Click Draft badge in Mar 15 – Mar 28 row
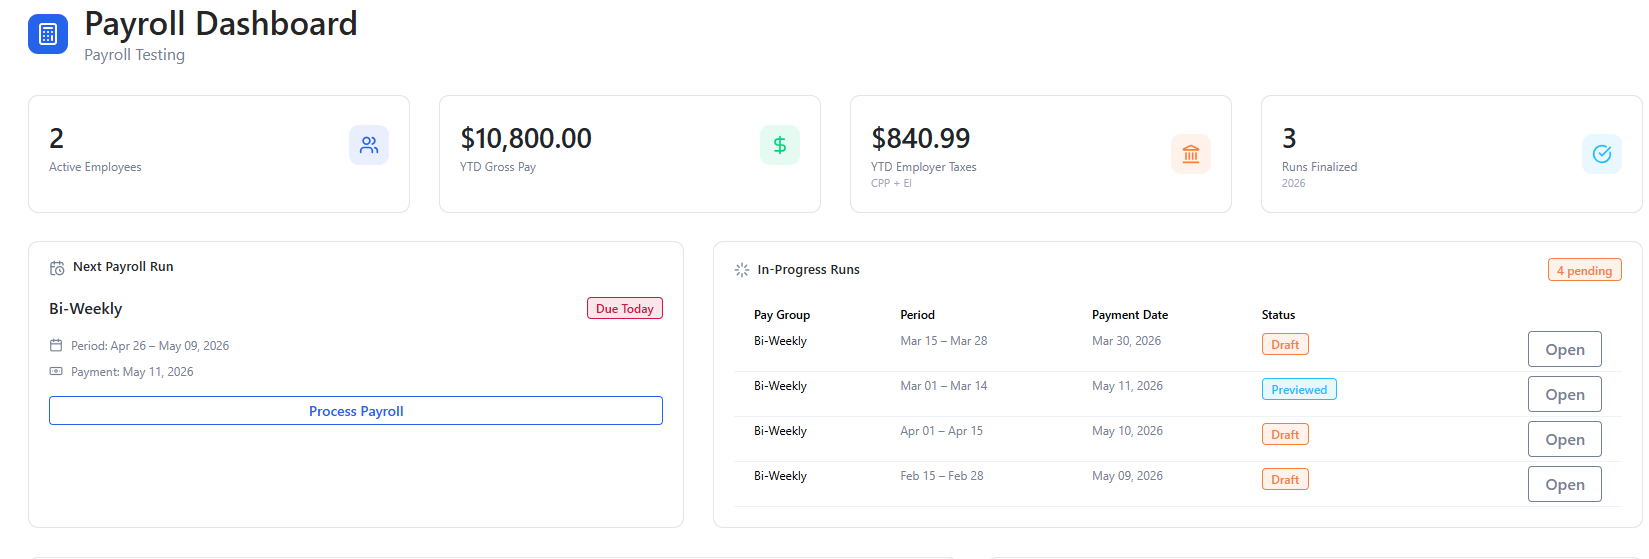This screenshot has width=1649, height=559. pyautogui.click(x=1285, y=344)
